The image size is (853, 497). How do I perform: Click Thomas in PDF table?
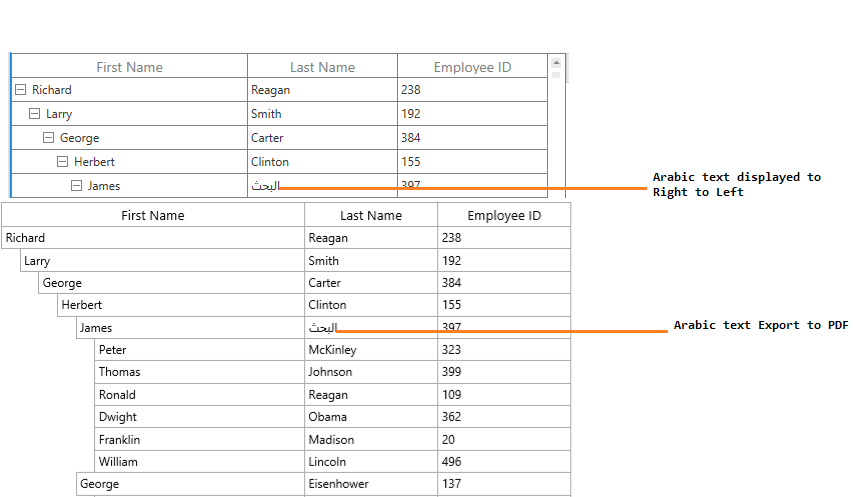point(200,372)
